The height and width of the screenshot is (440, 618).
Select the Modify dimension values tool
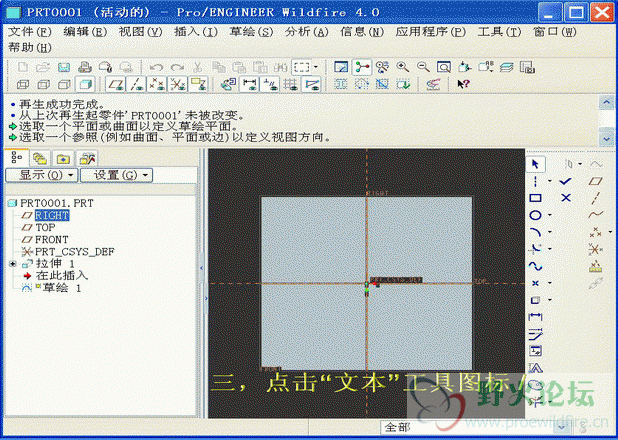point(535,334)
